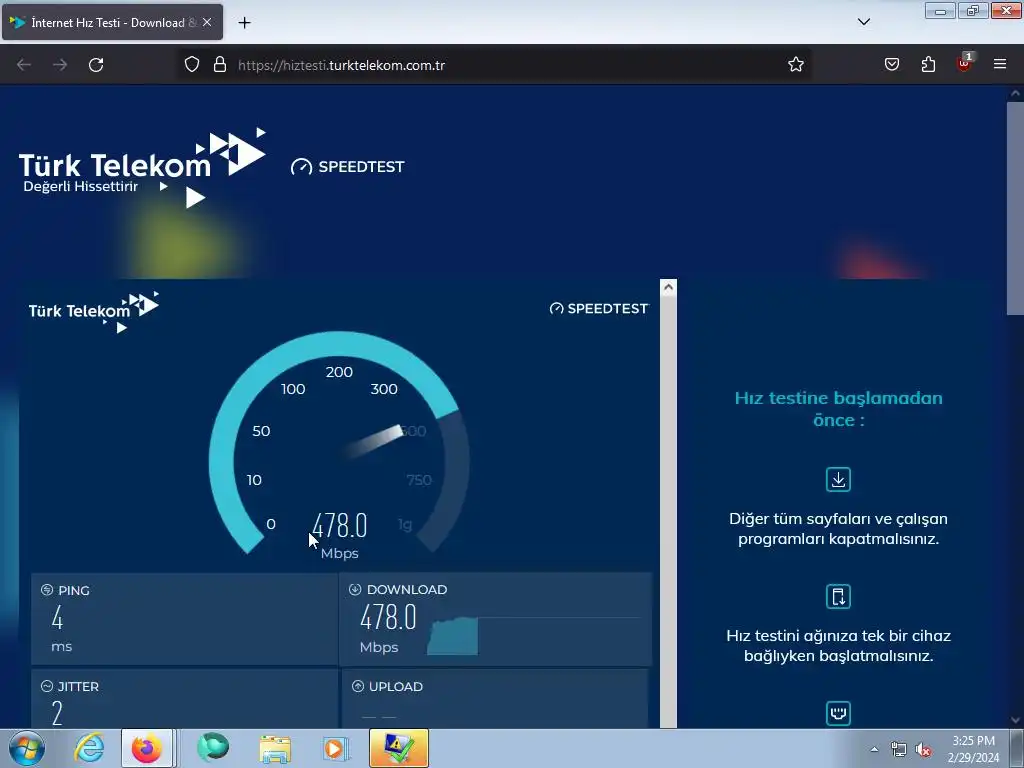The width and height of the screenshot is (1024, 768).
Task: Click the download speed graph
Action: click(x=453, y=635)
